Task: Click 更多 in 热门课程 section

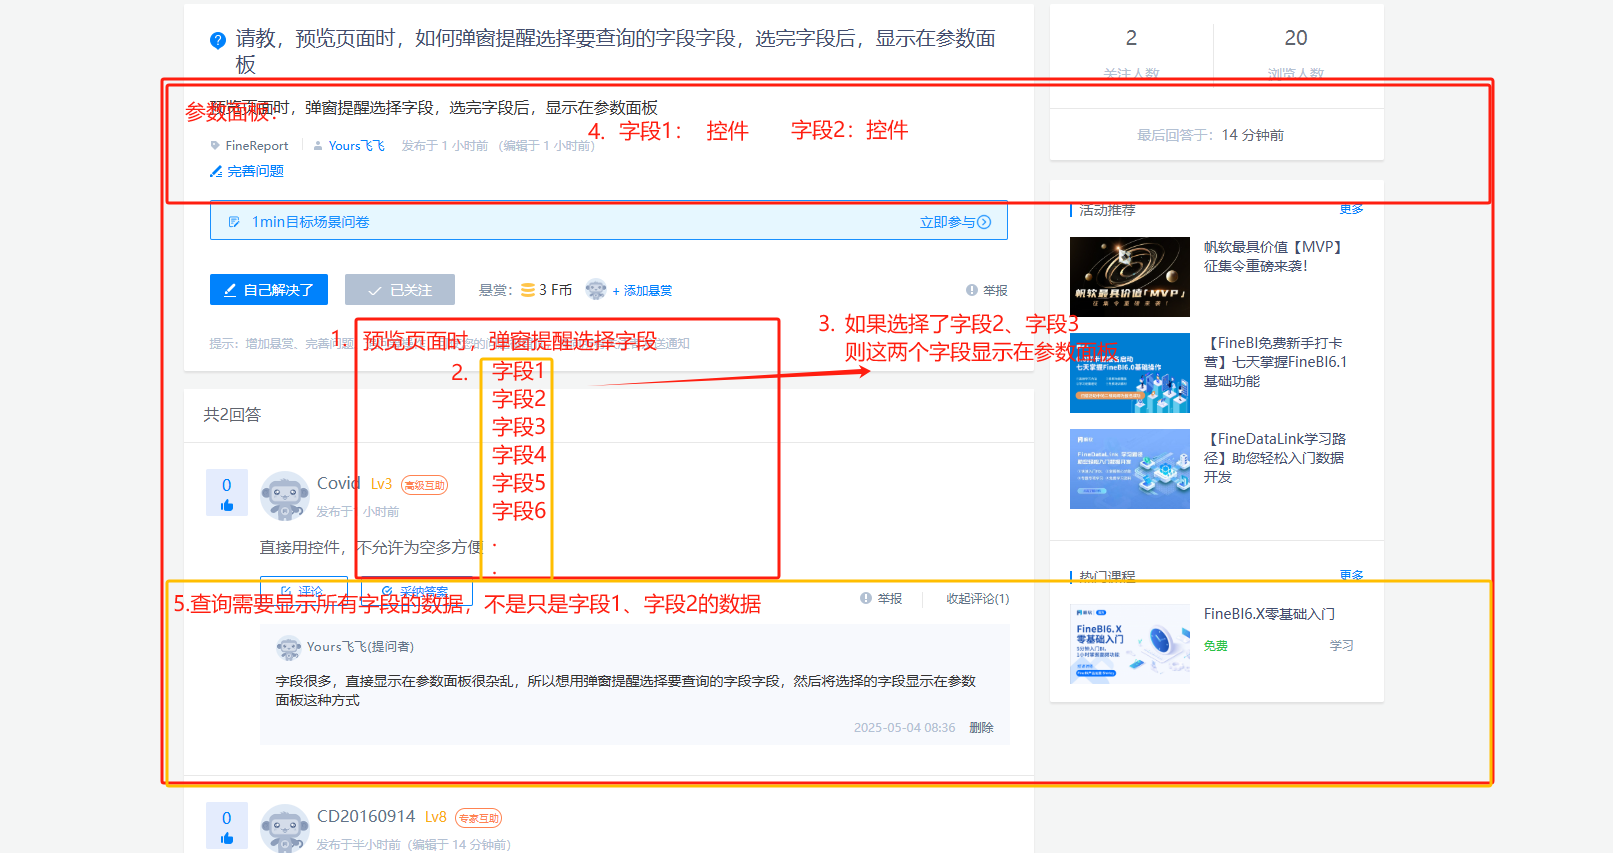Action: click(1351, 575)
